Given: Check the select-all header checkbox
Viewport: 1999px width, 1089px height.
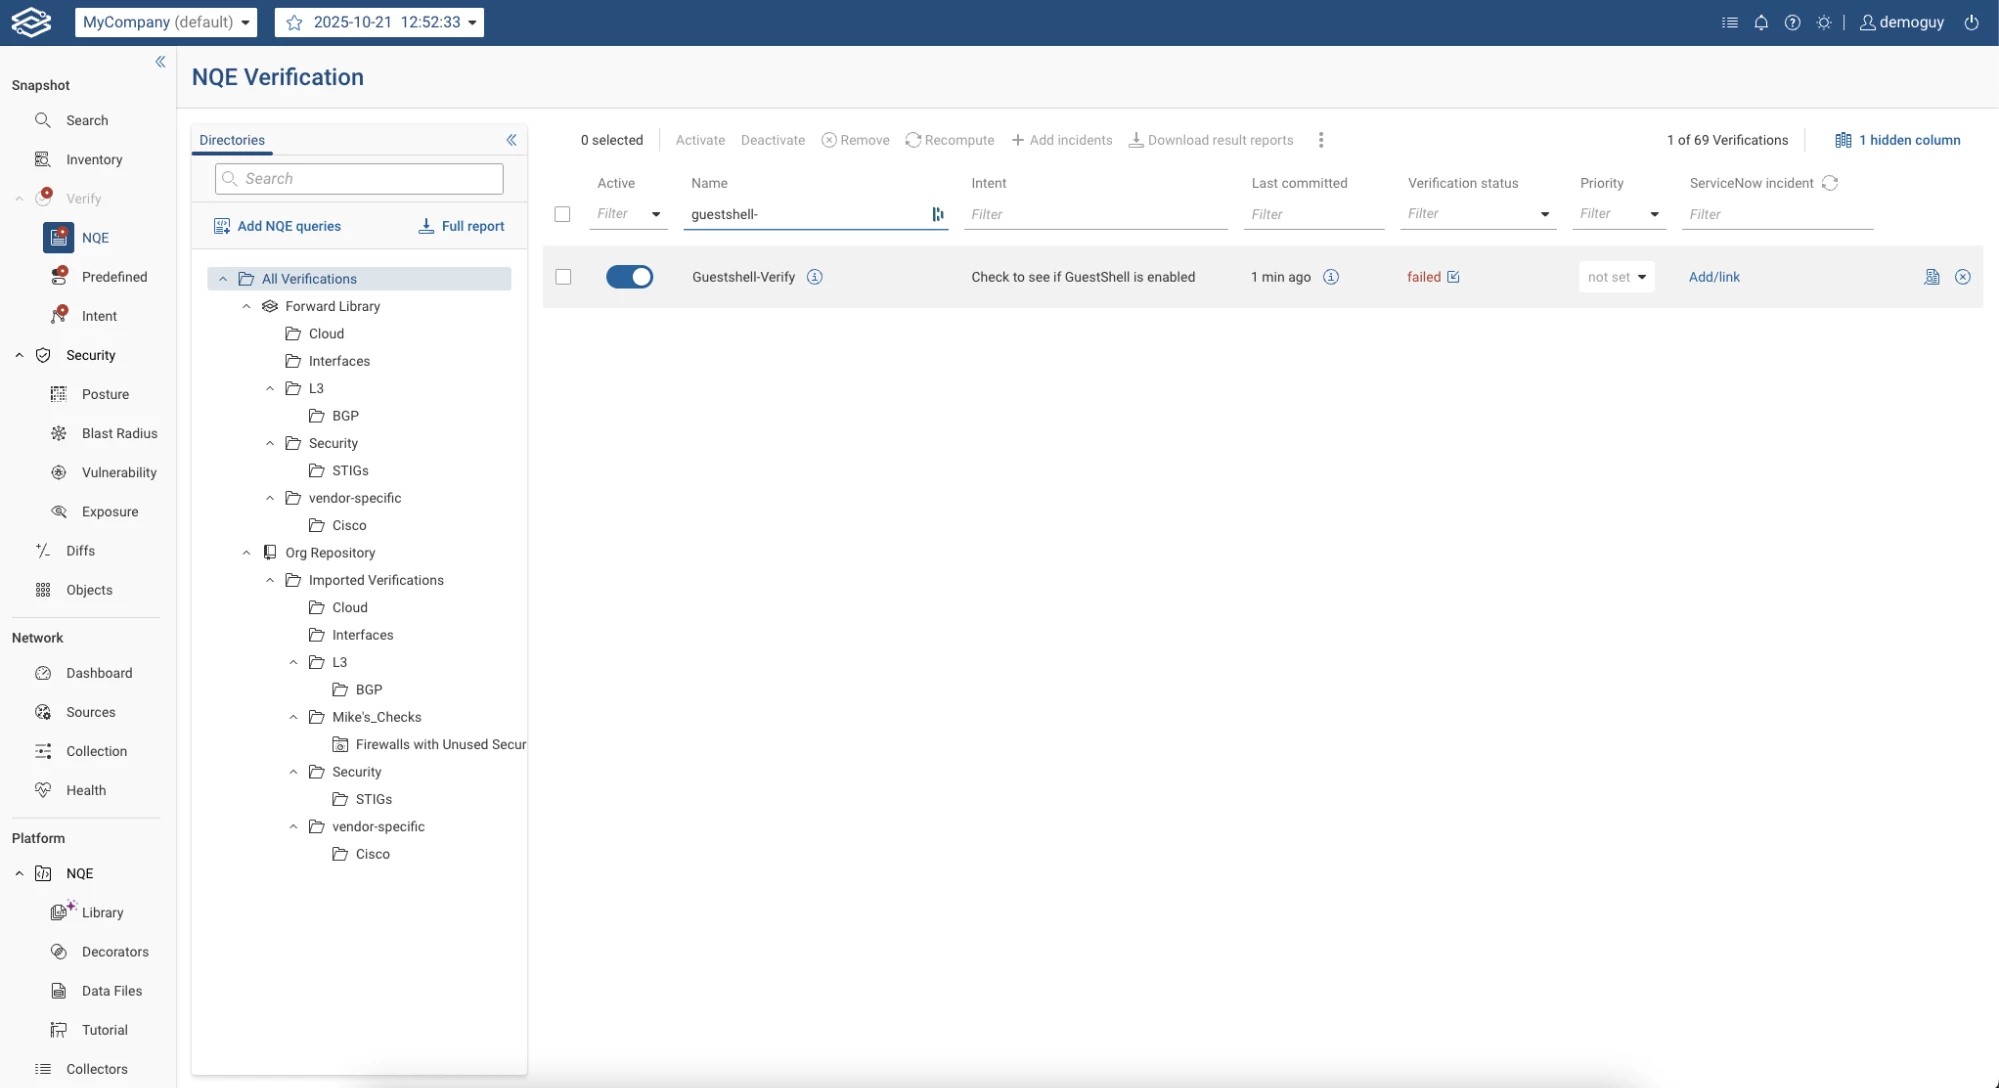Looking at the screenshot, I should (562, 214).
